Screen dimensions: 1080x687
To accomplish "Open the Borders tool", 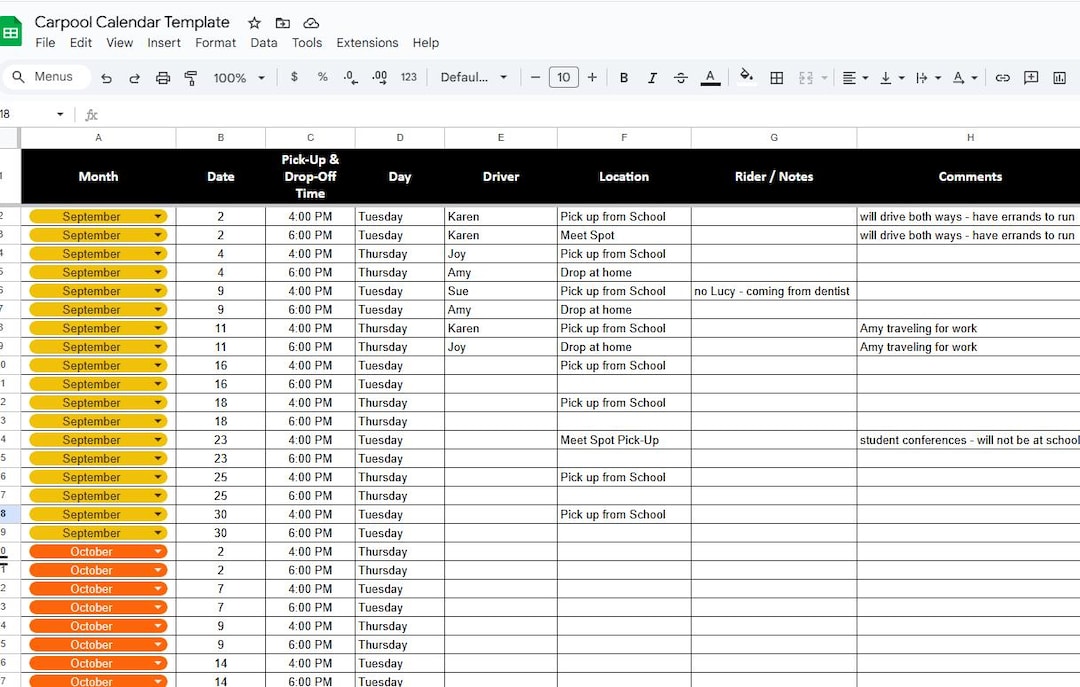I will coord(776,78).
